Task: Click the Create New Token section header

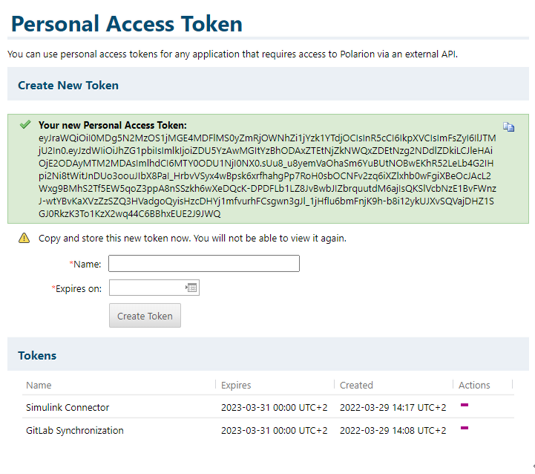Action: tap(68, 85)
